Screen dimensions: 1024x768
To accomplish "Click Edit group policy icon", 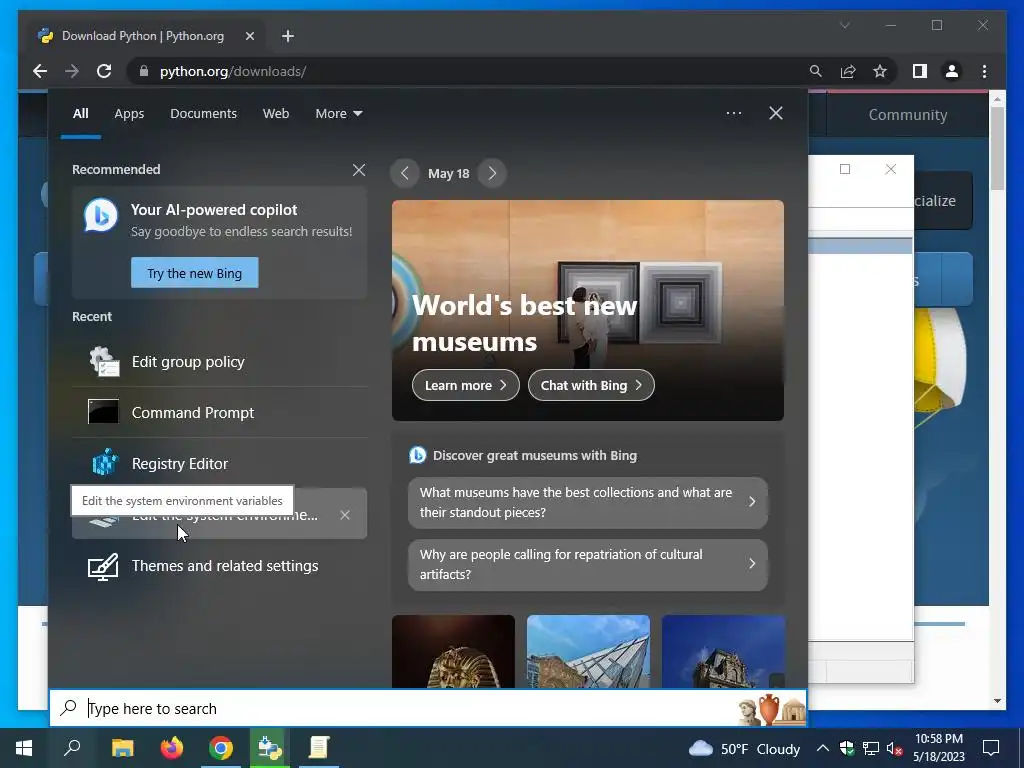I will (104, 361).
